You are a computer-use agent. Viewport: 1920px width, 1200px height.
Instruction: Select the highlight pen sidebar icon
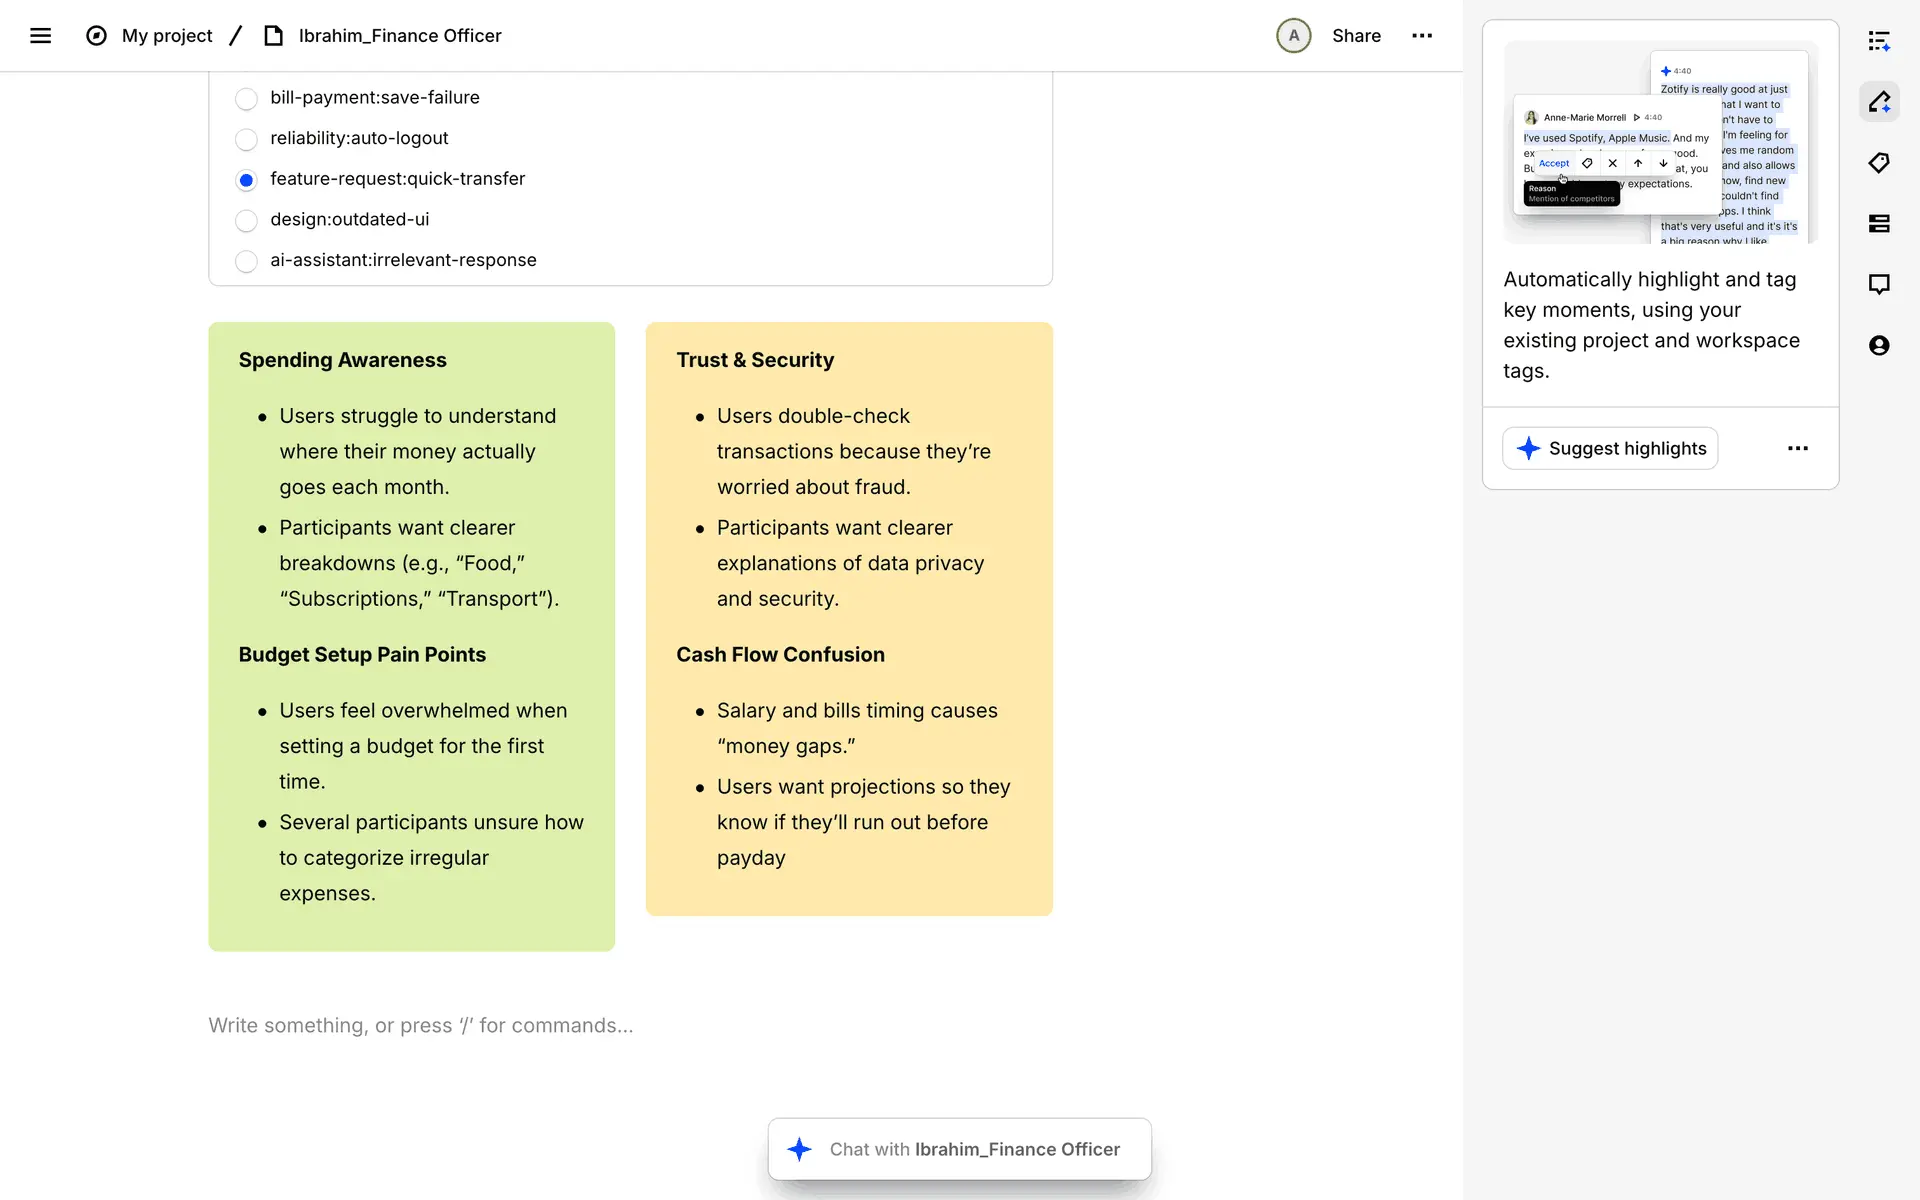coord(1879,102)
